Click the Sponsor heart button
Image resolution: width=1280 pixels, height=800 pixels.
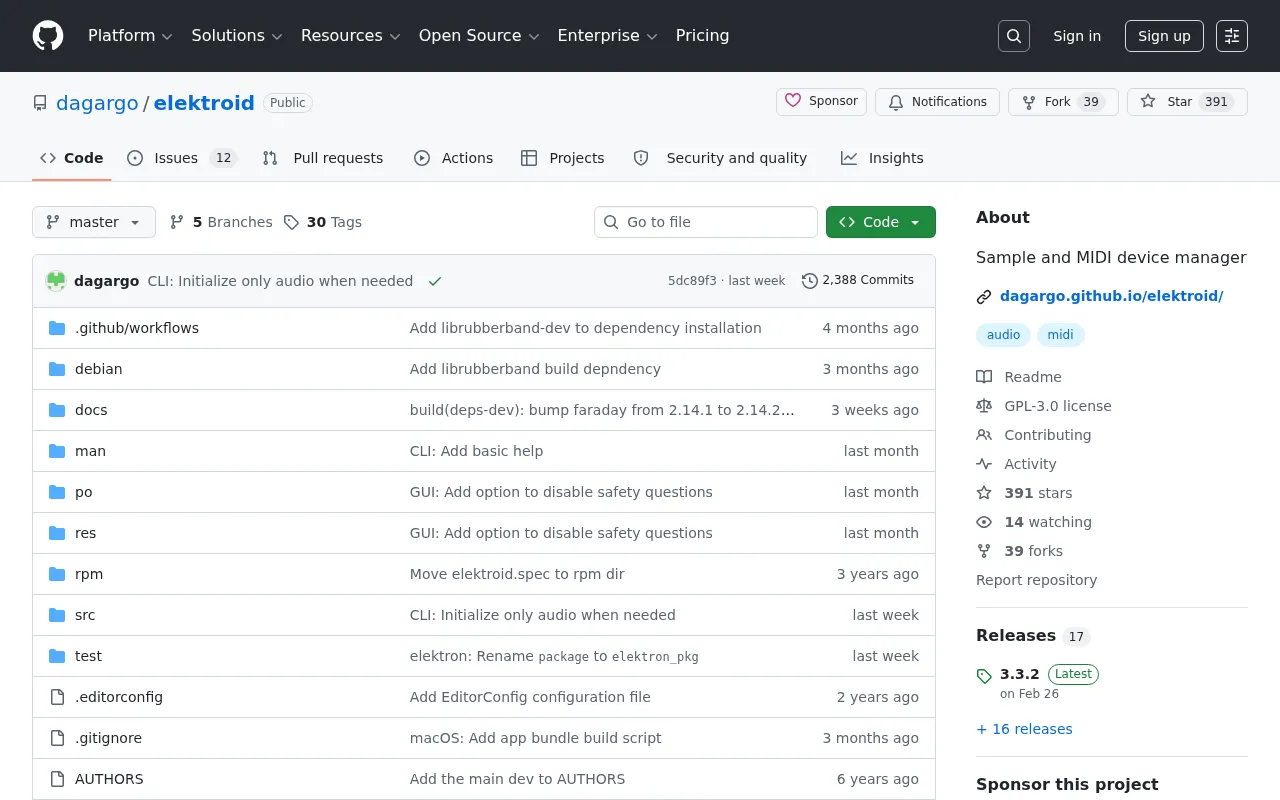[821, 102]
